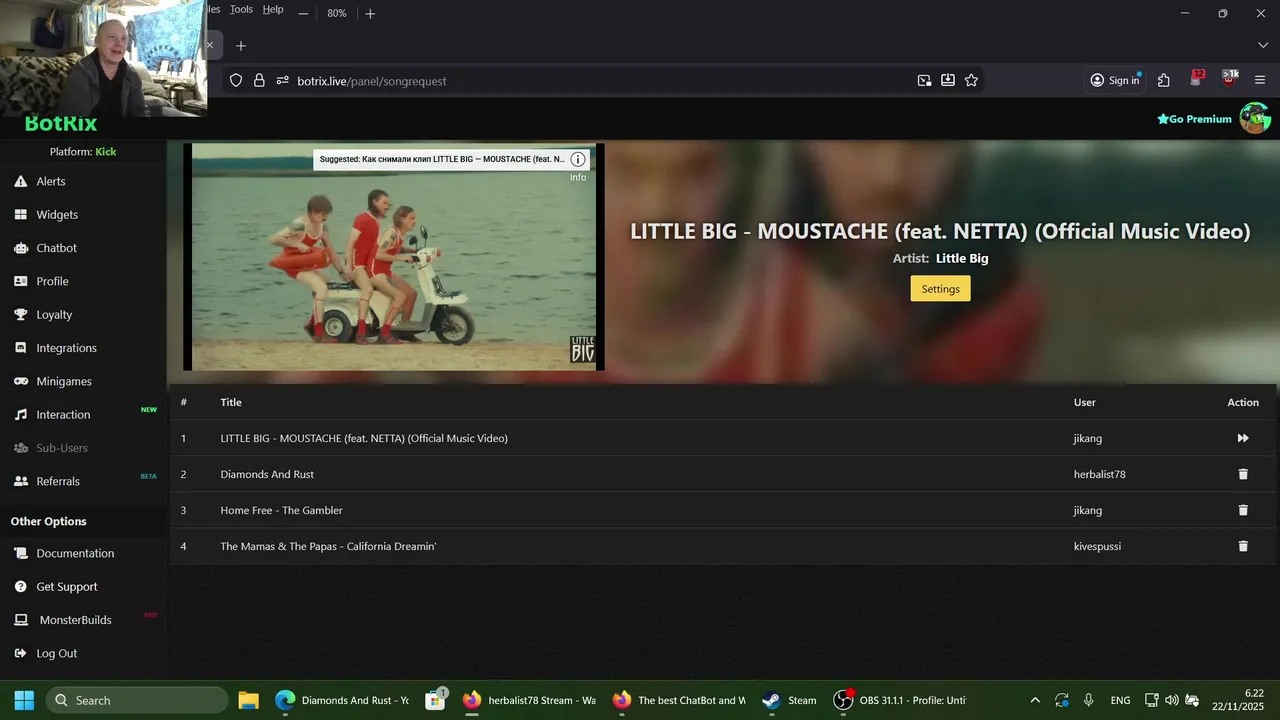Open the suggested video banner in the player
Viewport: 1280px width, 720px height.
point(442,159)
